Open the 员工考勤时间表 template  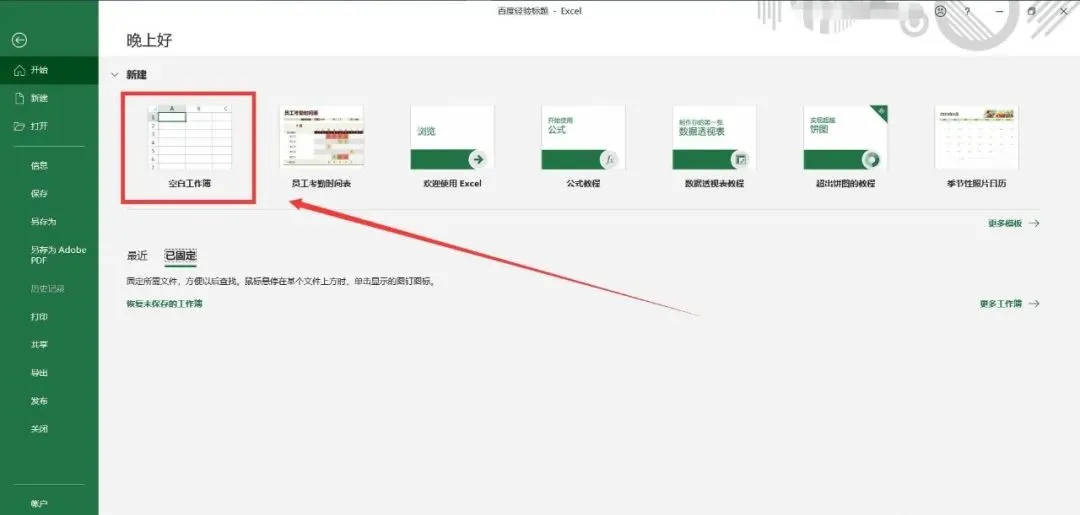(322, 147)
